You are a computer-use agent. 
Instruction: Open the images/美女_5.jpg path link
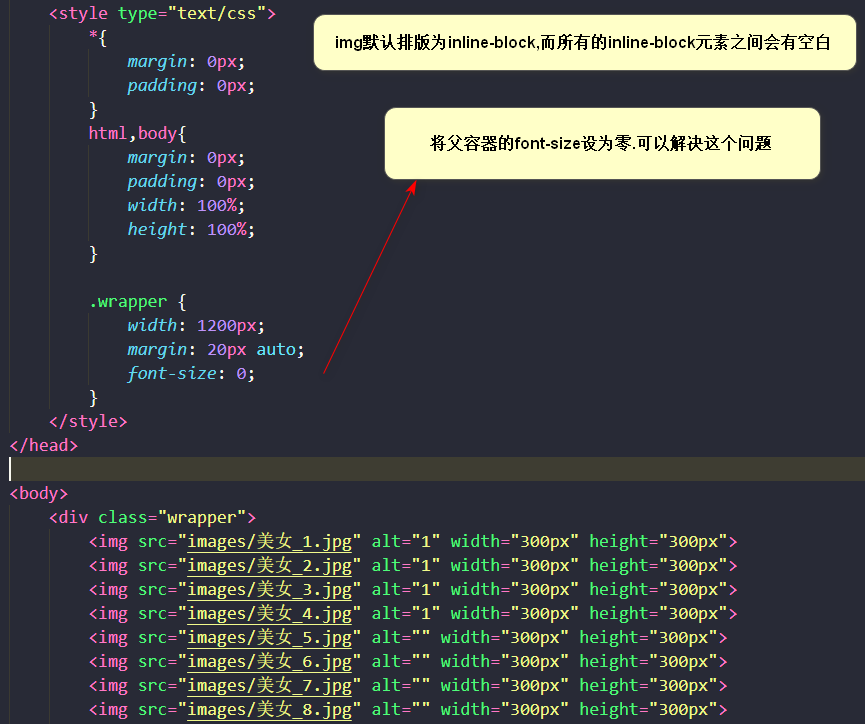269,637
